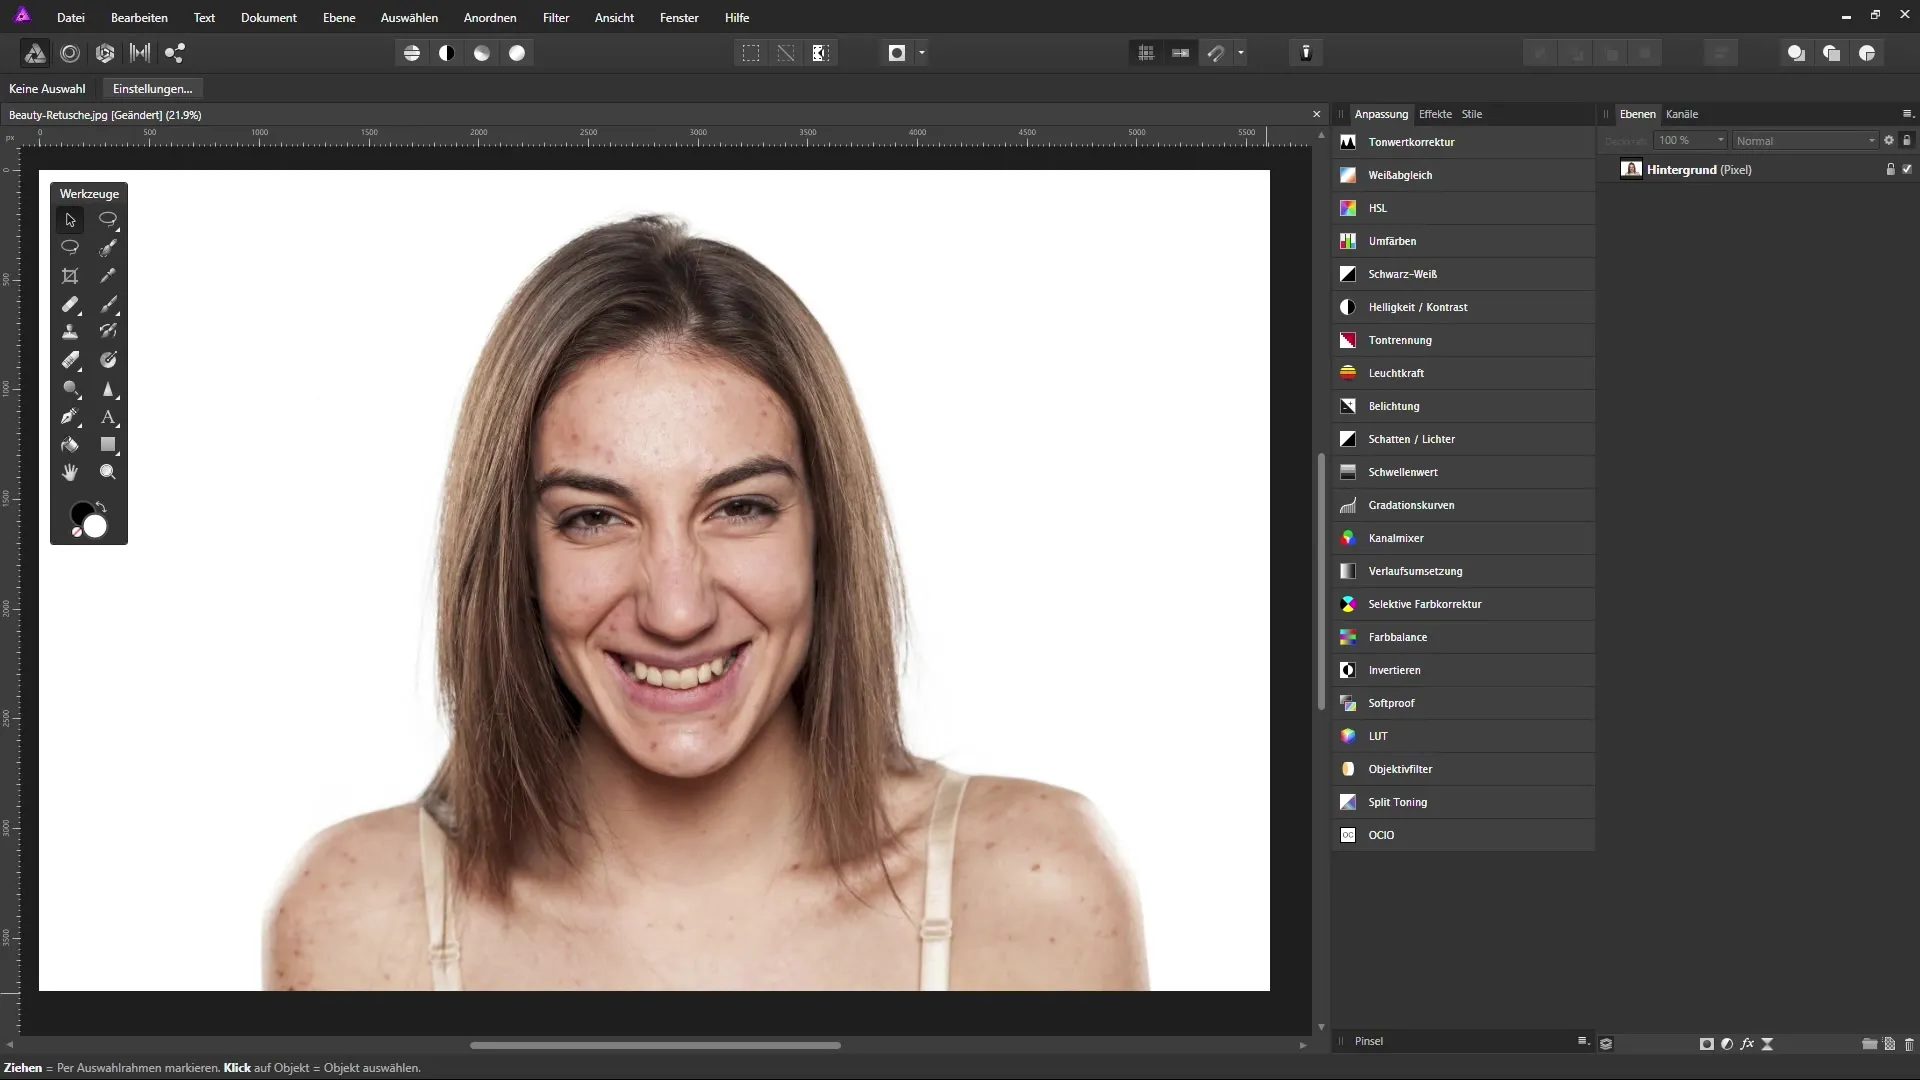Set no color with the small swatch
Image resolution: width=1920 pixels, height=1080 pixels.
pos(77,532)
